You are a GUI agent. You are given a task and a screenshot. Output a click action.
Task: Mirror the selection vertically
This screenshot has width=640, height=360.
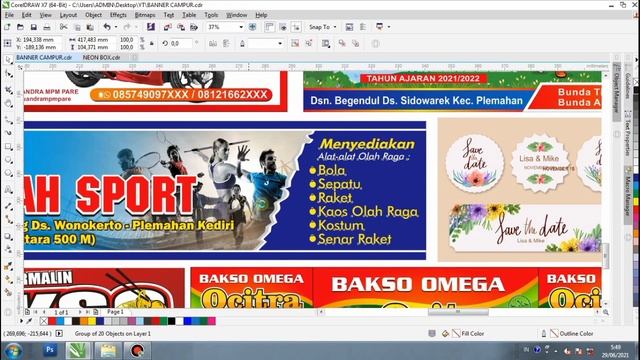[x=226, y=43]
